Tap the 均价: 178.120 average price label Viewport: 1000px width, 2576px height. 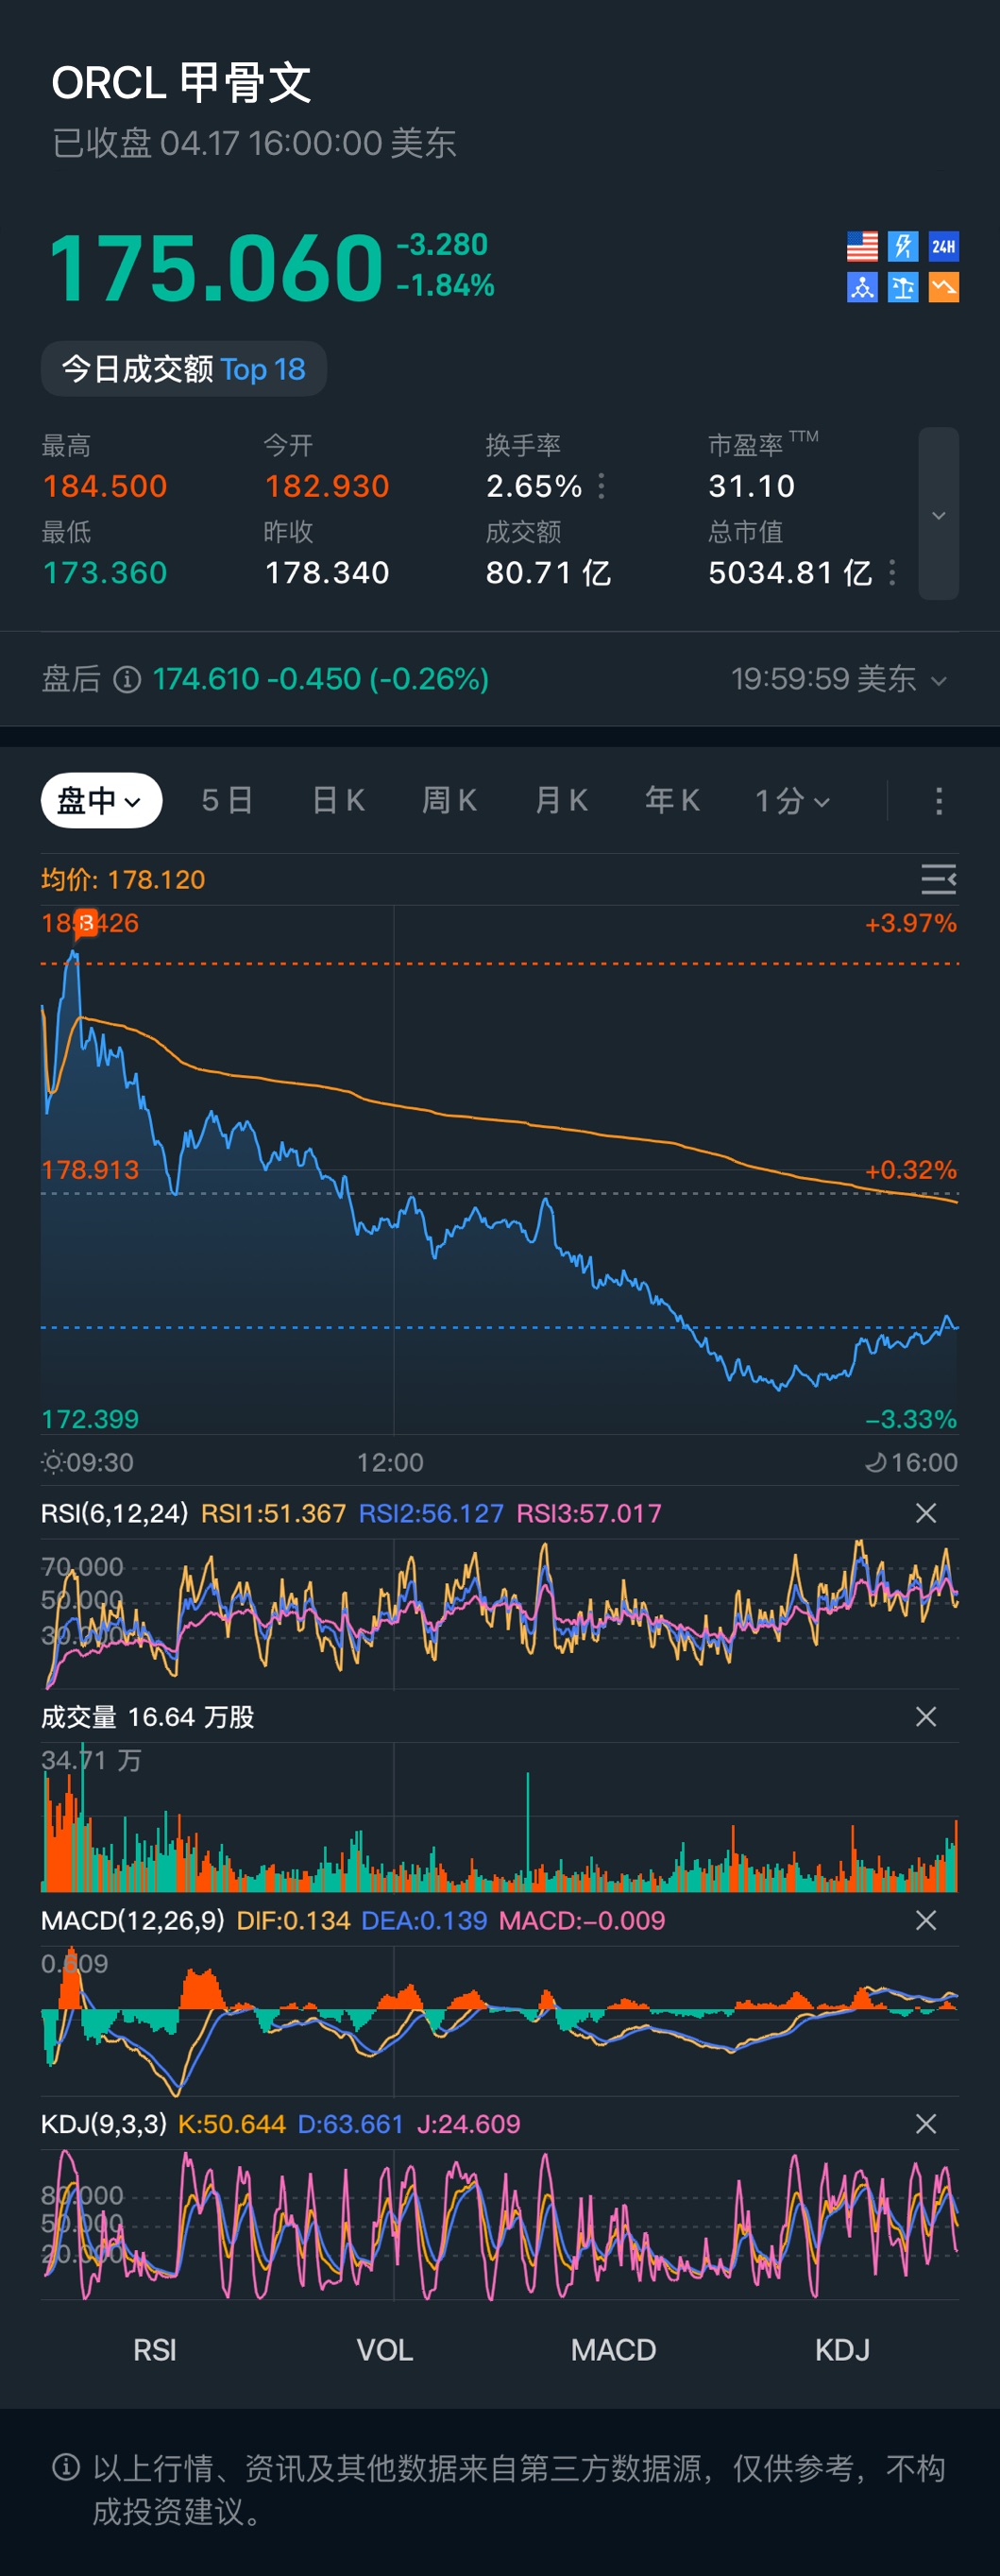123,880
